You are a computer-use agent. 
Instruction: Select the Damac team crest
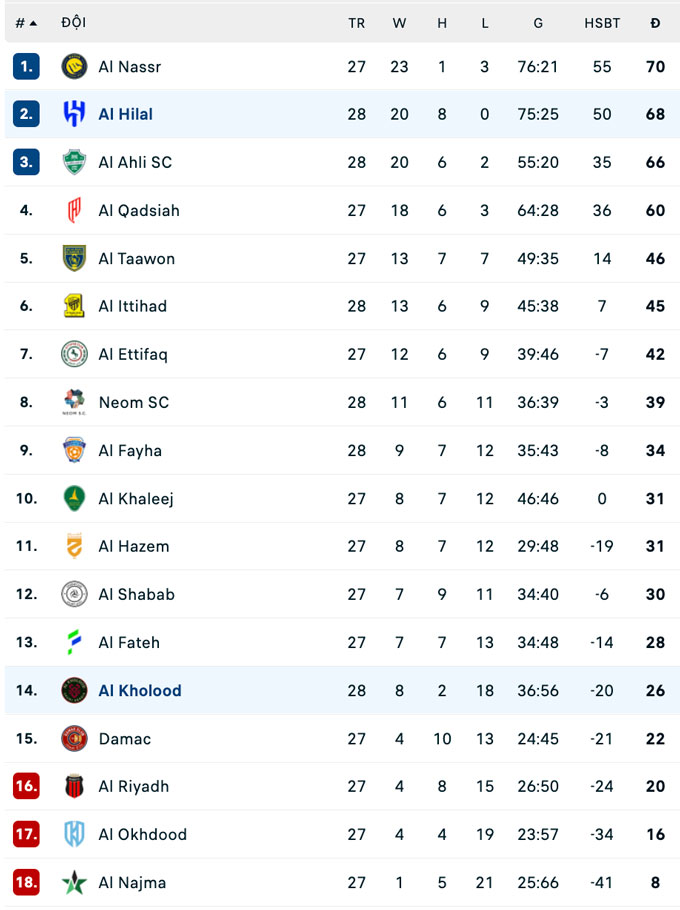click(x=75, y=738)
